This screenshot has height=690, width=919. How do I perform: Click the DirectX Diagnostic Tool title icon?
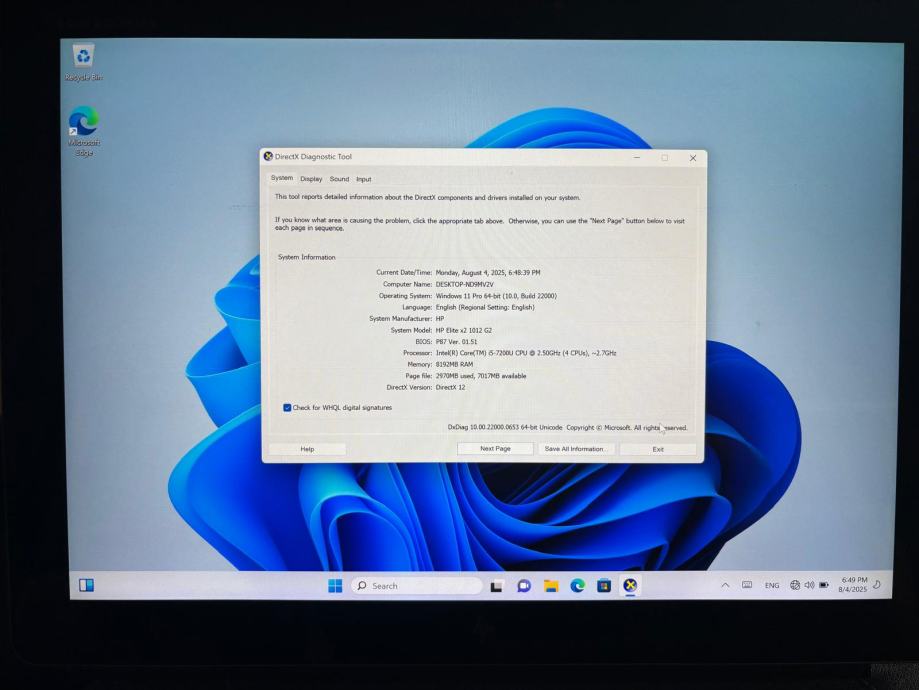(268, 156)
